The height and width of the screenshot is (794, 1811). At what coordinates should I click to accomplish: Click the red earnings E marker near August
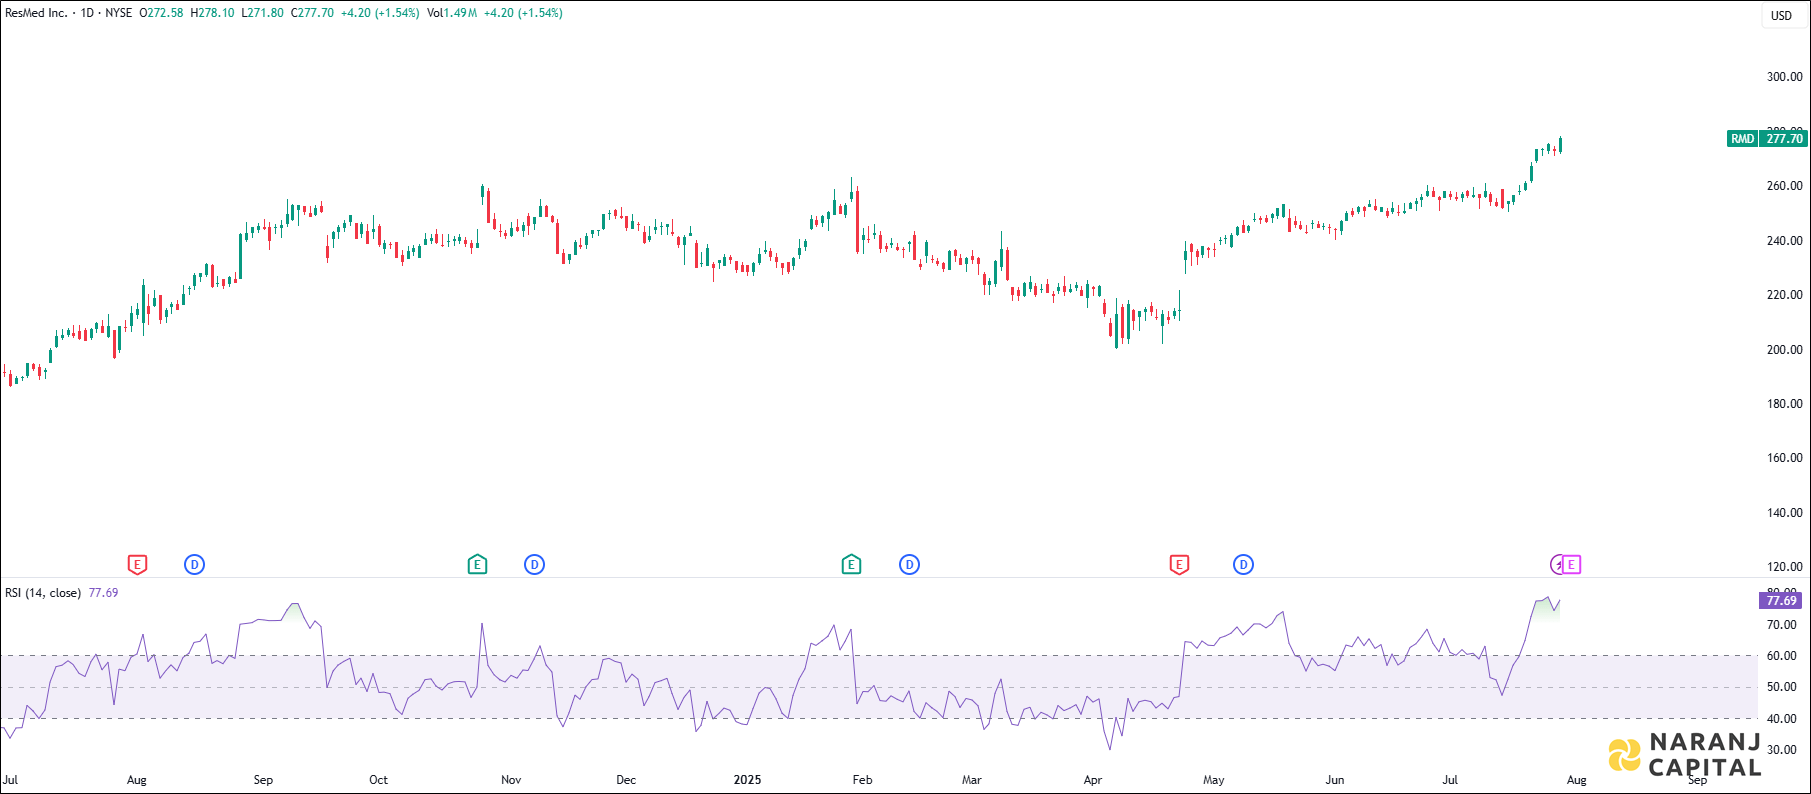point(138,565)
